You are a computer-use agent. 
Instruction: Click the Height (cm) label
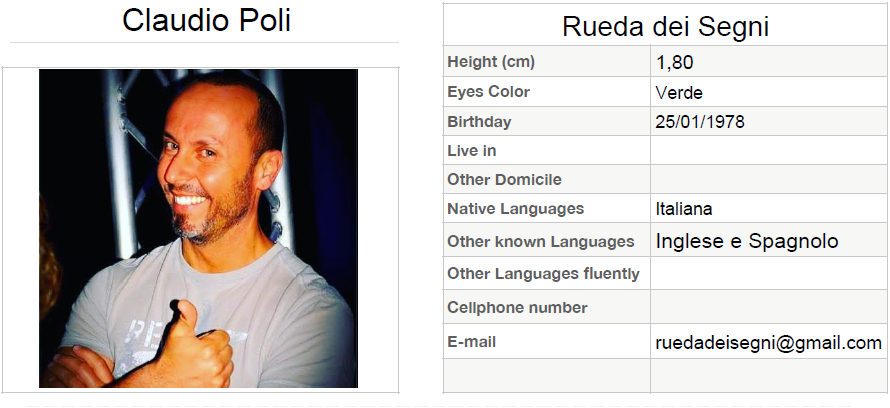pos(491,62)
